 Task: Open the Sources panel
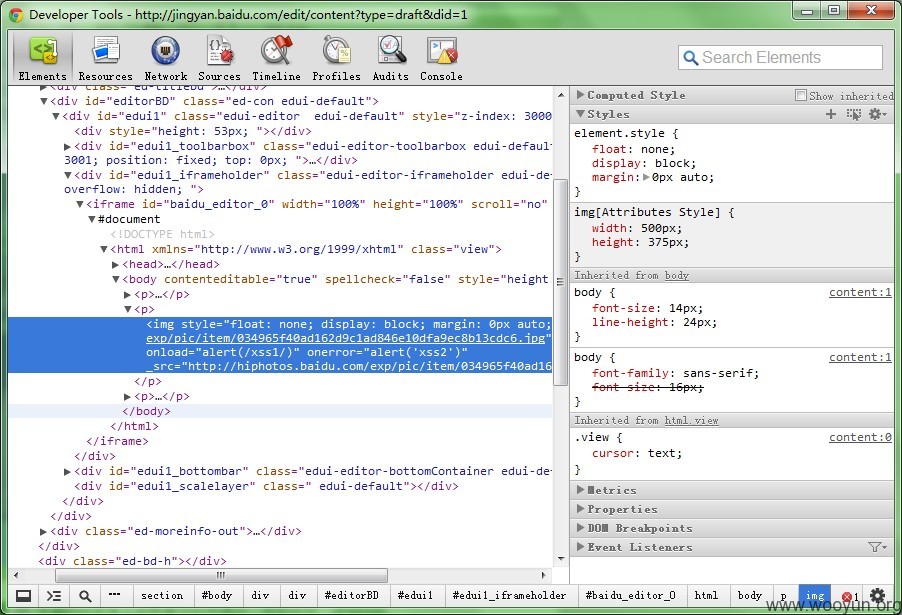pyautogui.click(x=219, y=59)
